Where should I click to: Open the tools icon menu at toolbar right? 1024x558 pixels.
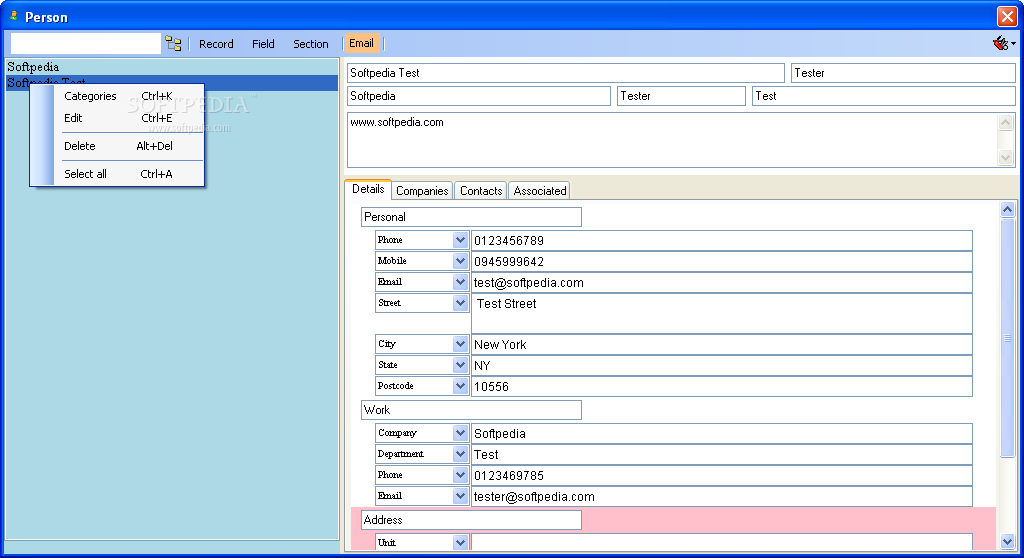coord(1004,44)
